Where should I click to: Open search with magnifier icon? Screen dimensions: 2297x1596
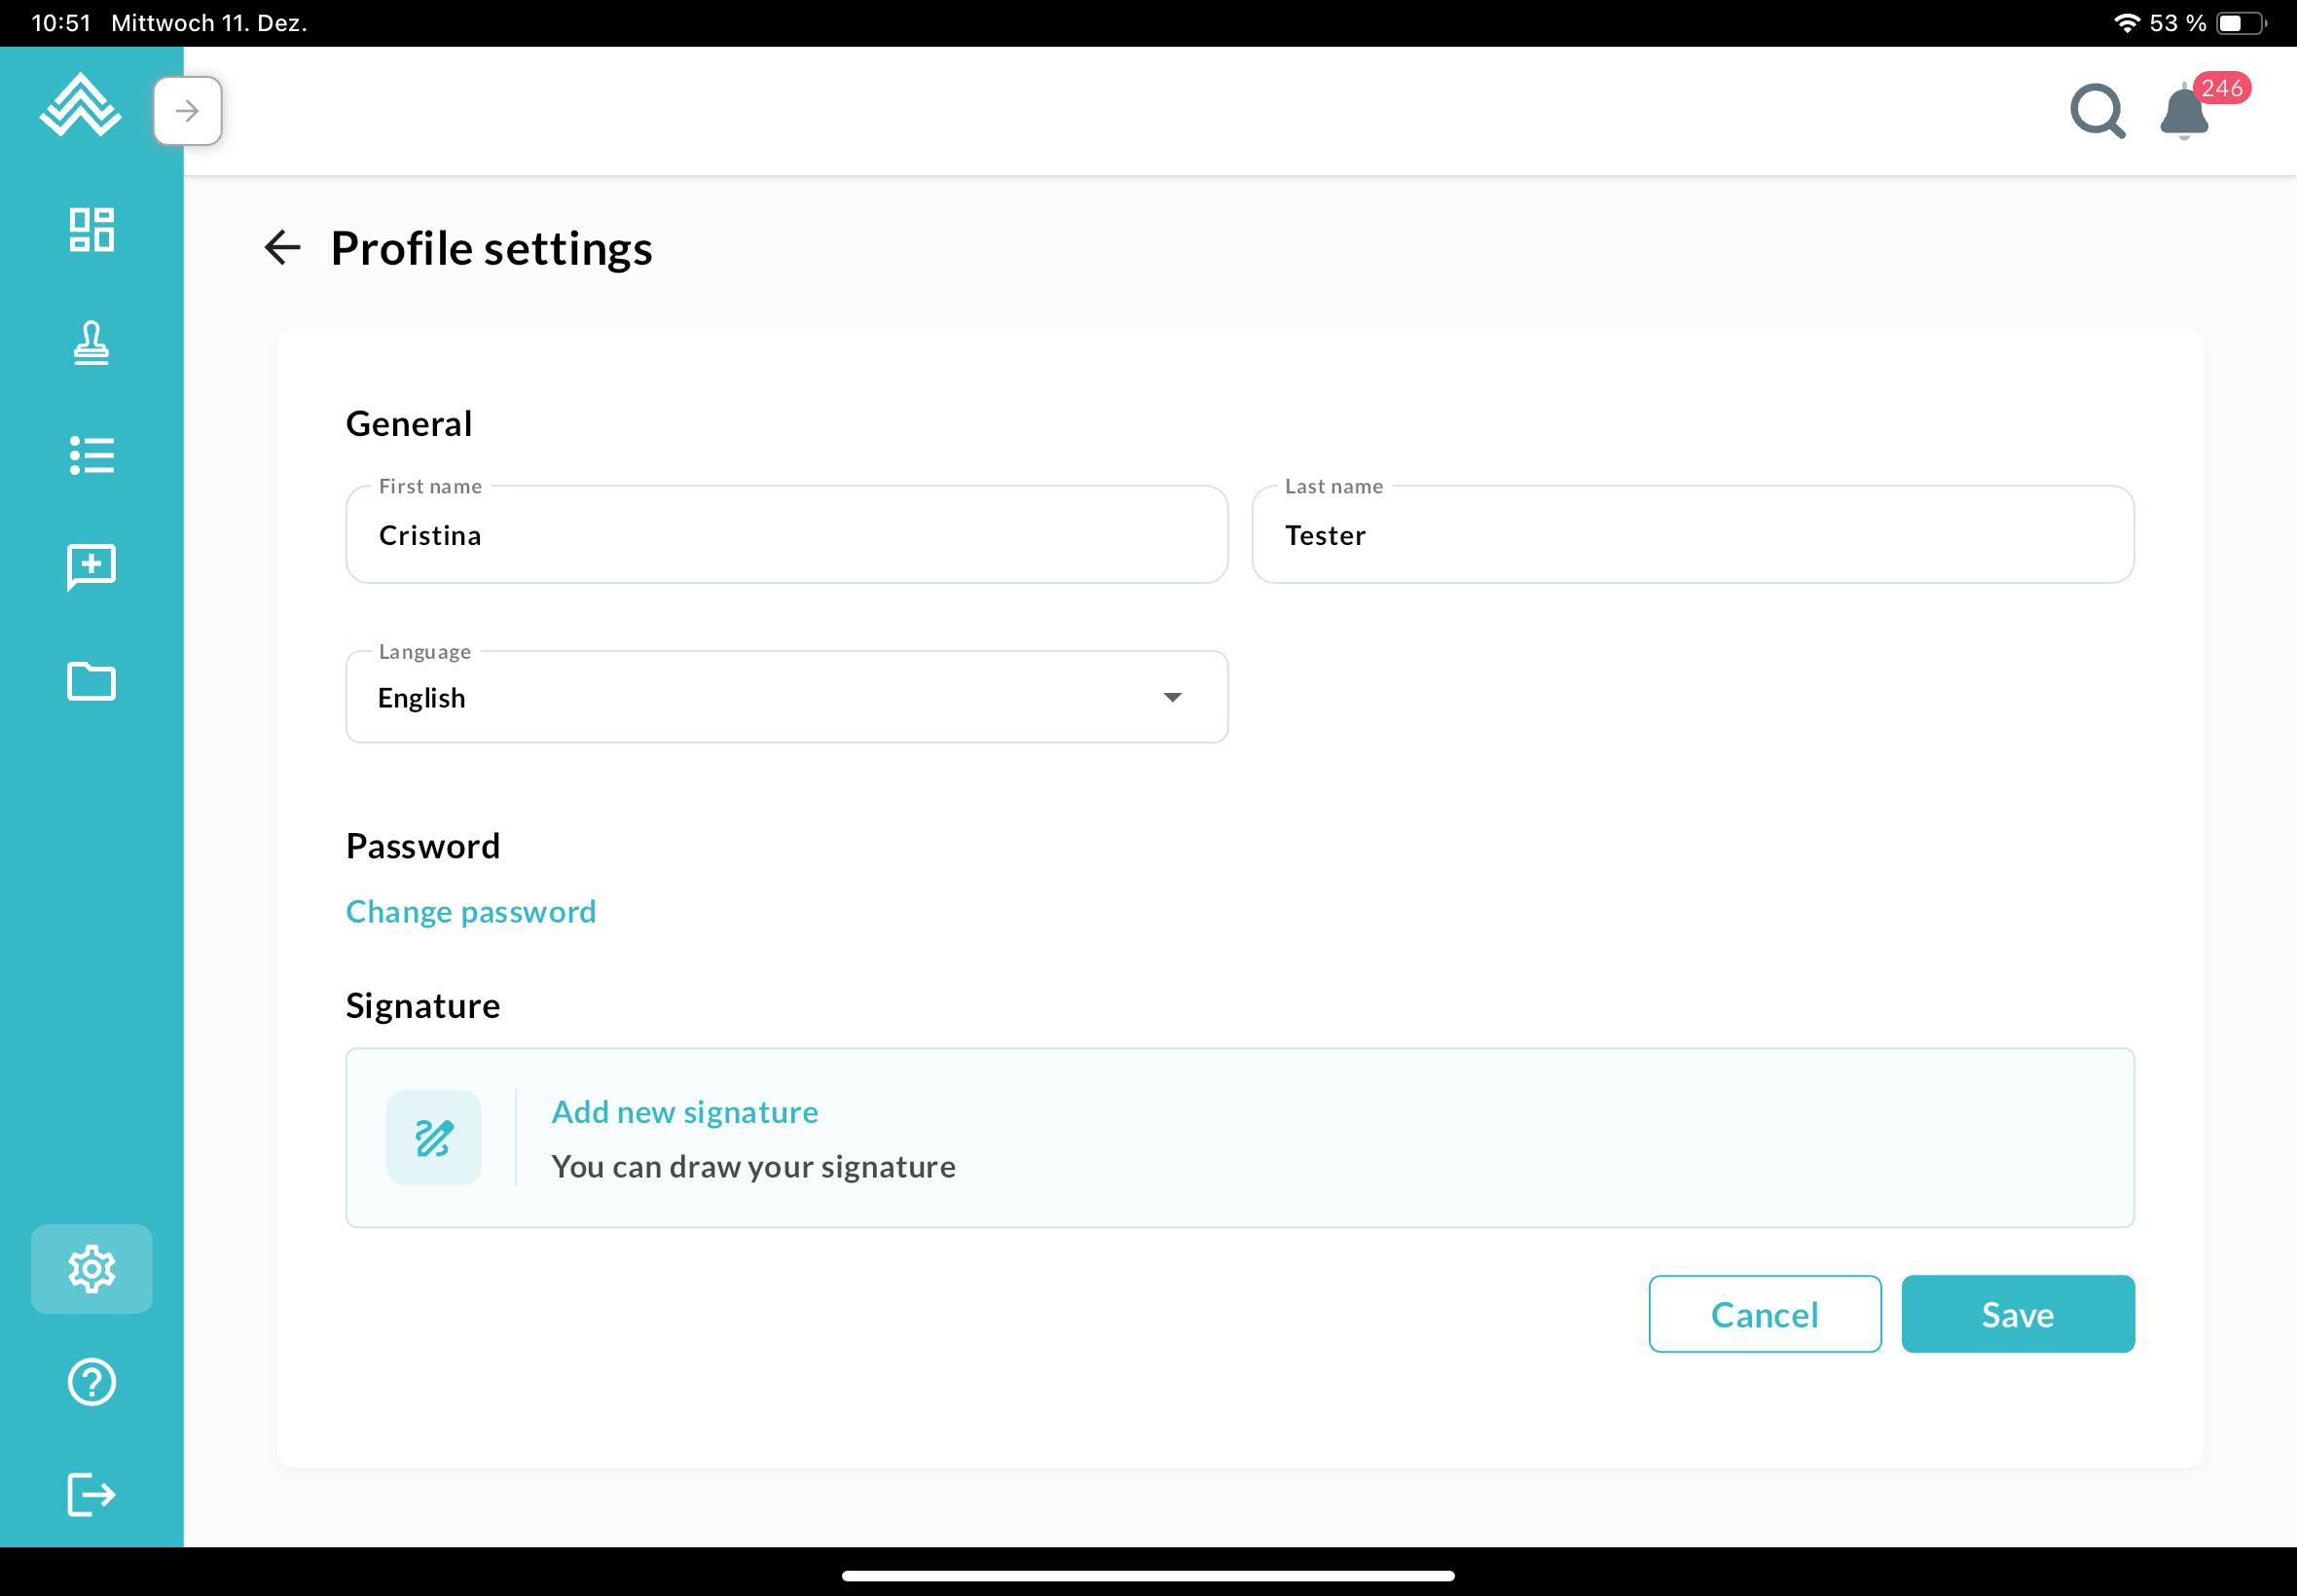2097,111
